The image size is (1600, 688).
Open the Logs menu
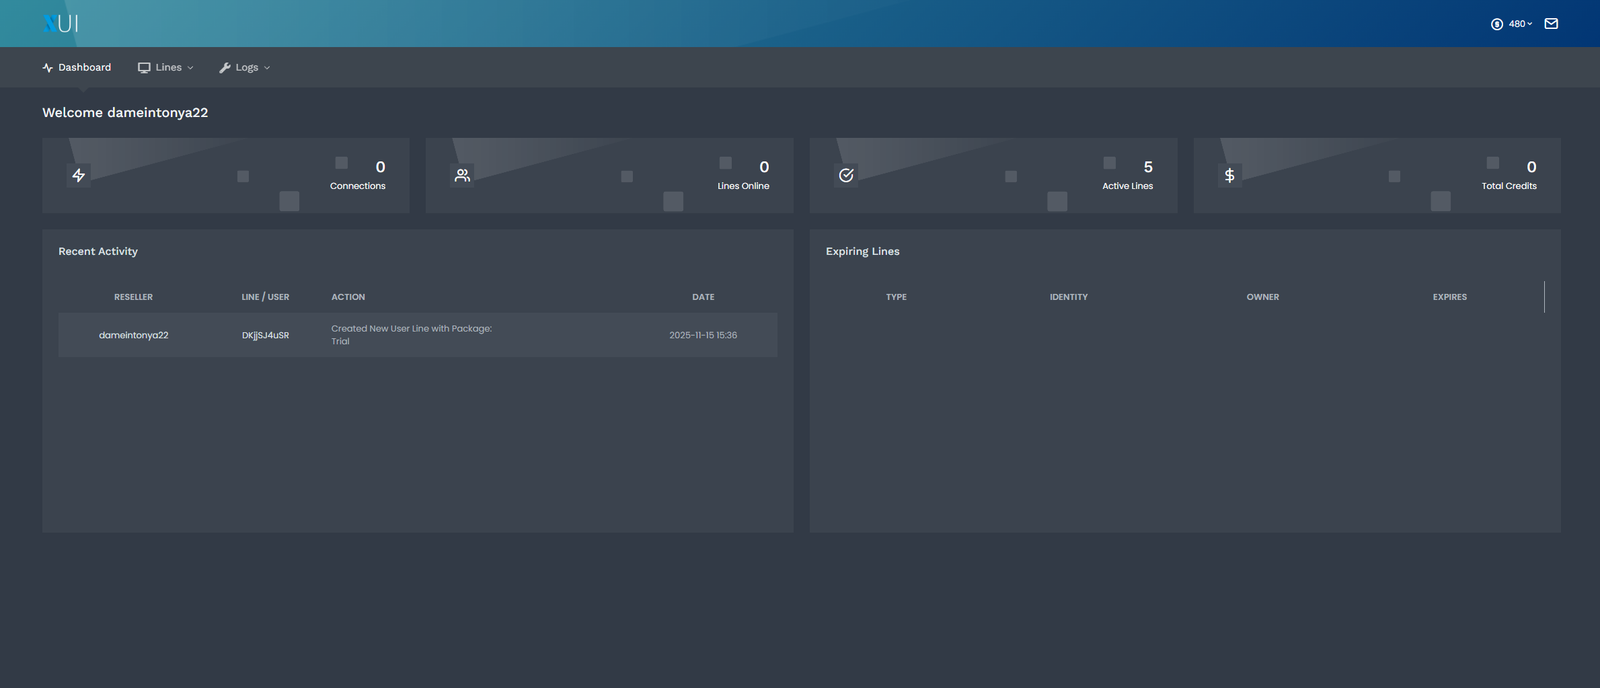245,67
